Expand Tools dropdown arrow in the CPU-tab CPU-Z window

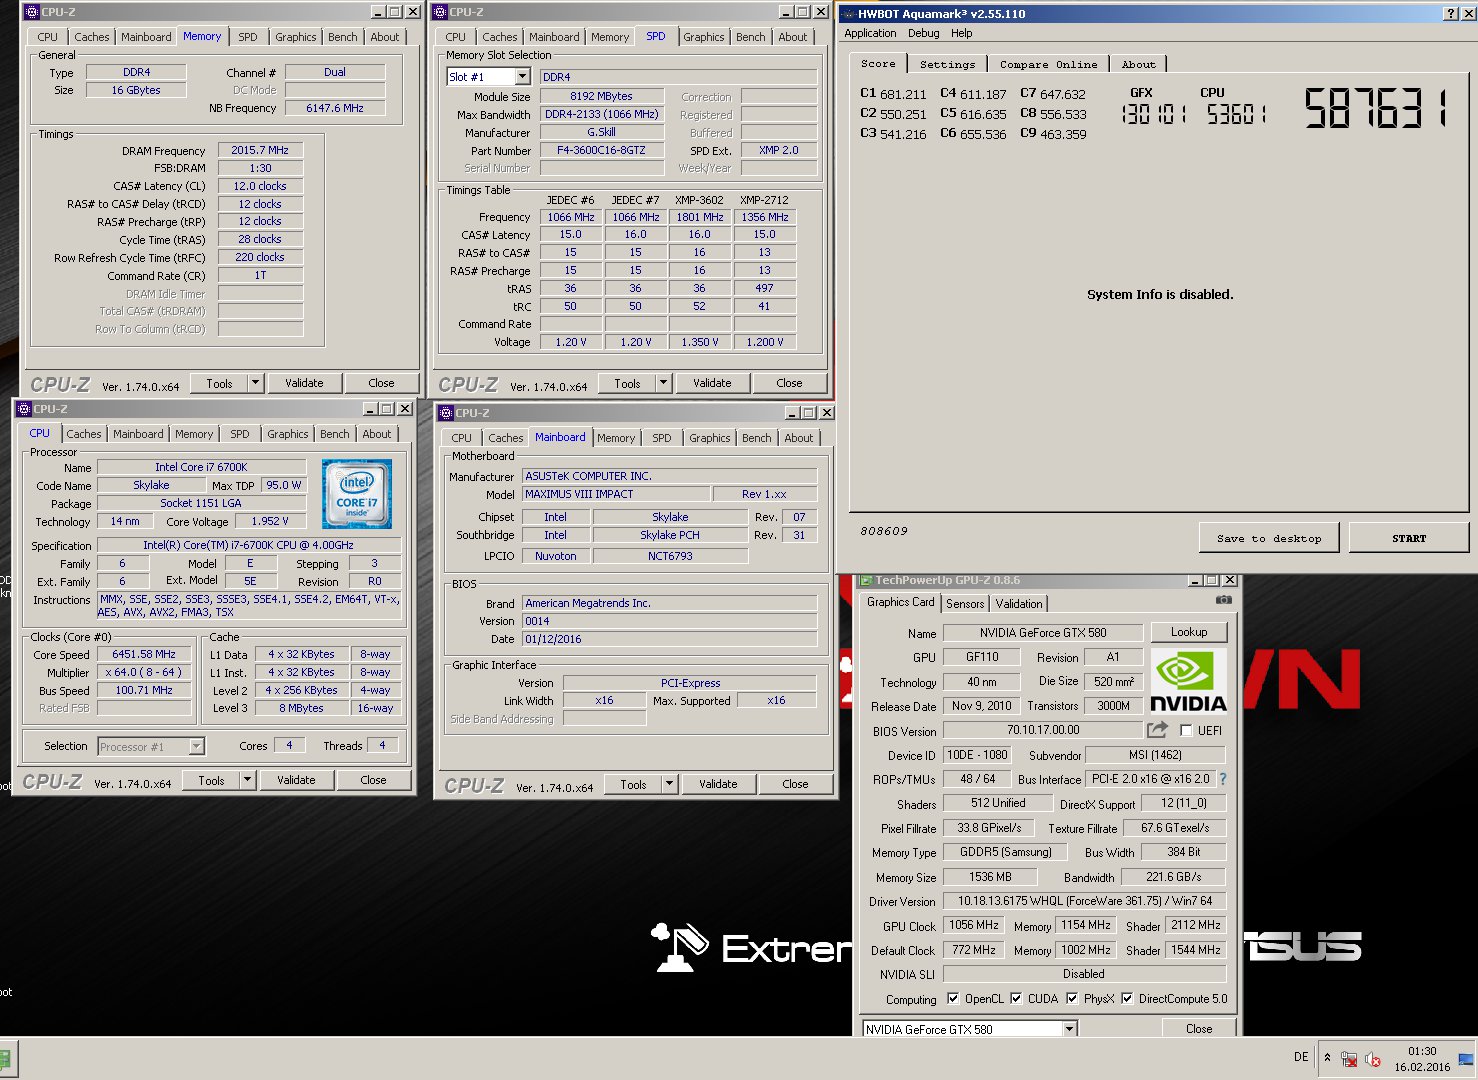pos(248,780)
